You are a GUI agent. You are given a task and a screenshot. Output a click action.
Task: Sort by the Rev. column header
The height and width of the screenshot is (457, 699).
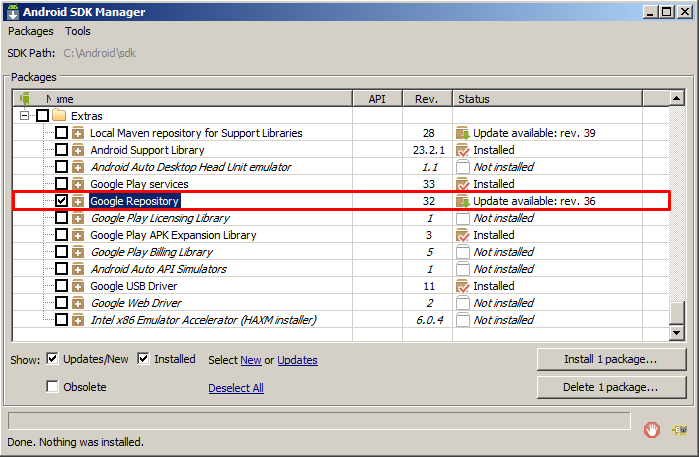427,99
